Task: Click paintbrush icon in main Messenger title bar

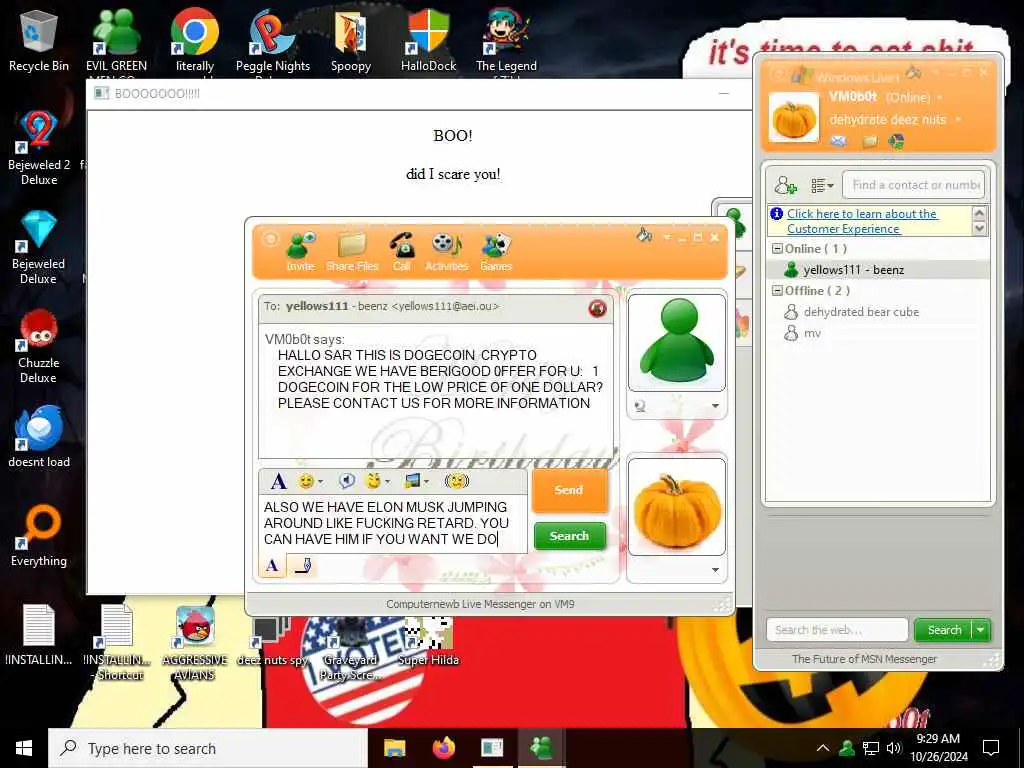Action: coord(914,72)
